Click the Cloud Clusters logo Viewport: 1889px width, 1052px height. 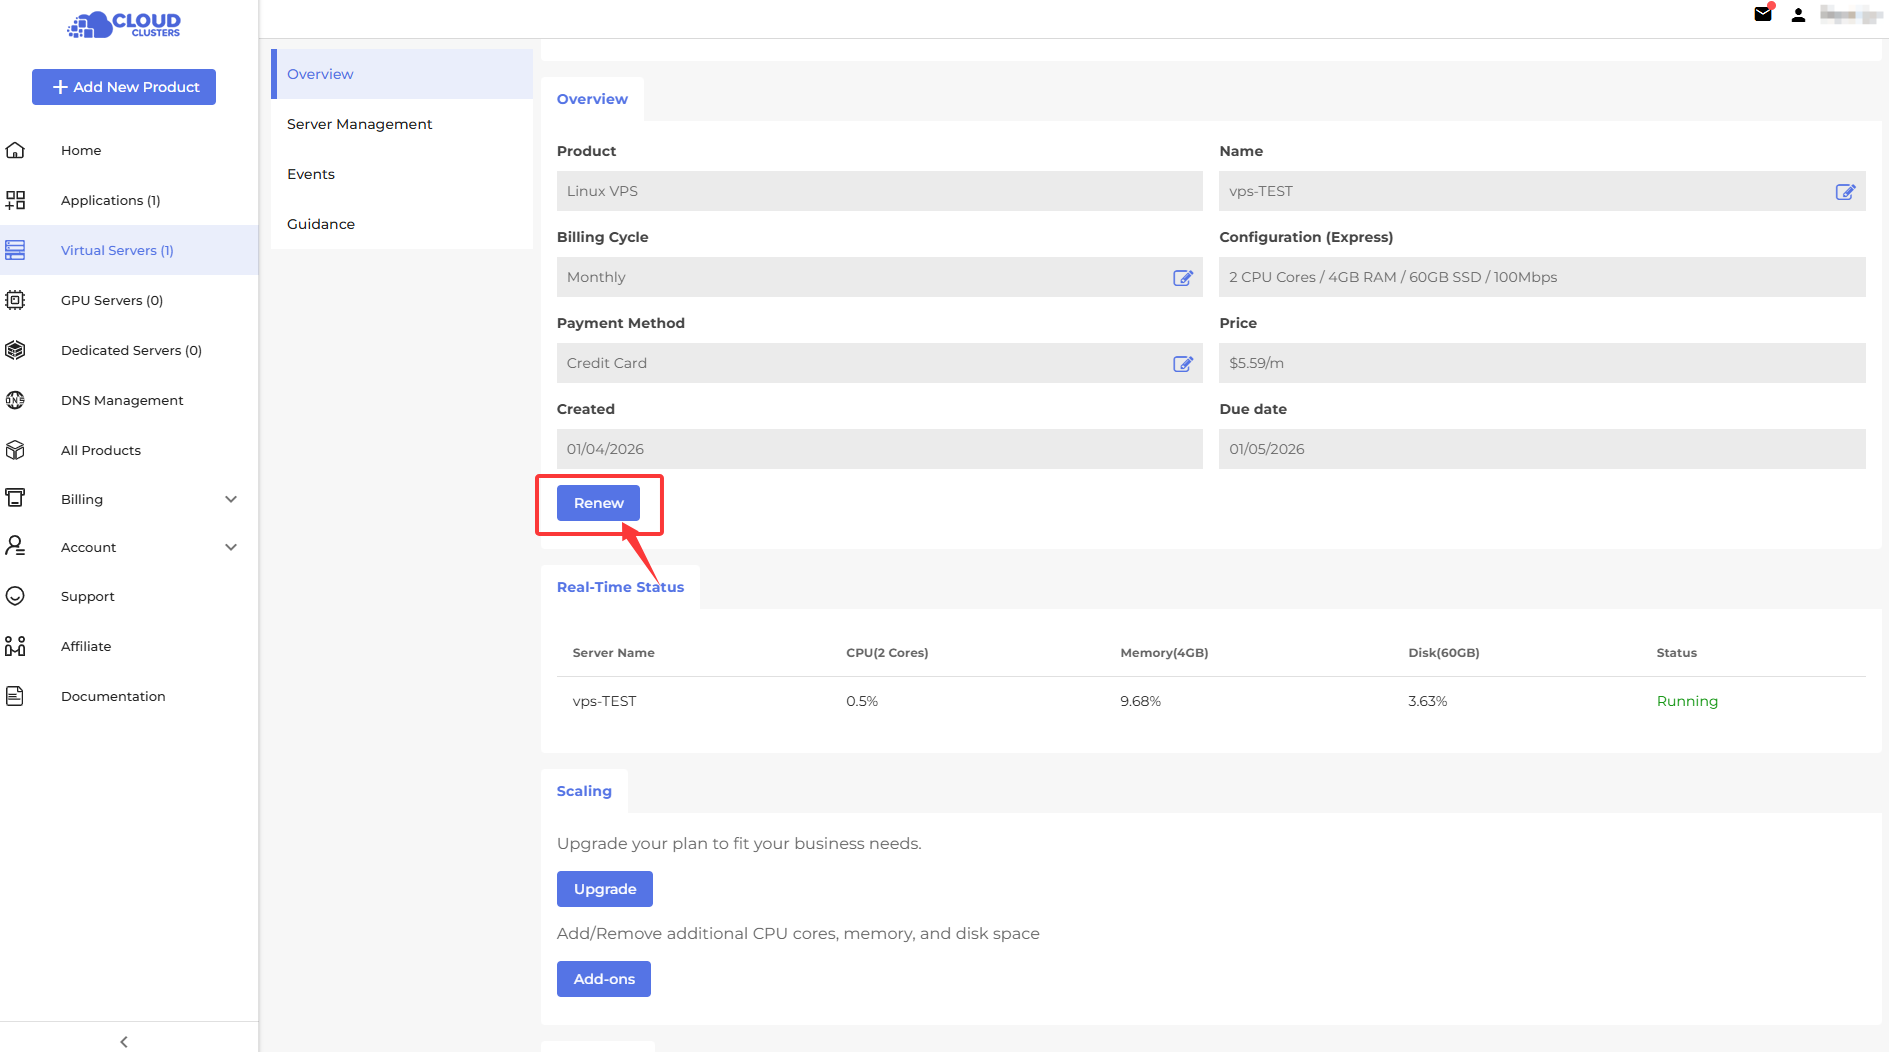click(124, 25)
